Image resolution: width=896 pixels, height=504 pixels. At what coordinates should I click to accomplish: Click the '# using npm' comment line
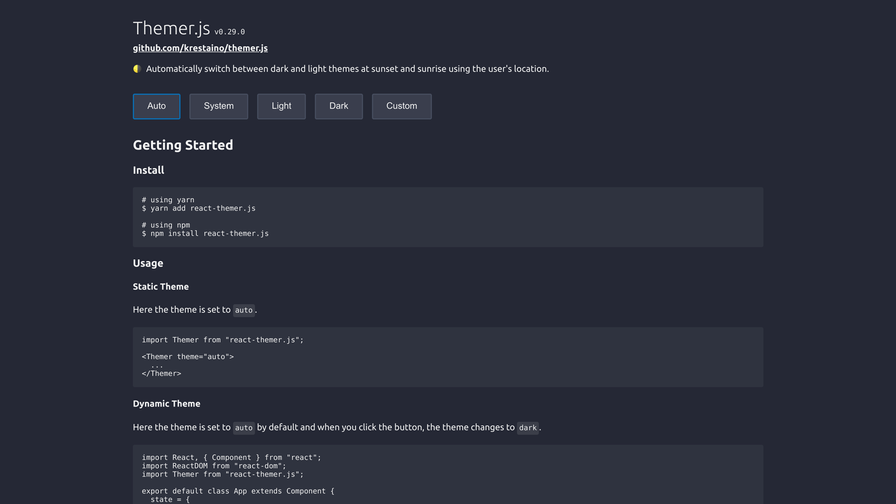166,225
